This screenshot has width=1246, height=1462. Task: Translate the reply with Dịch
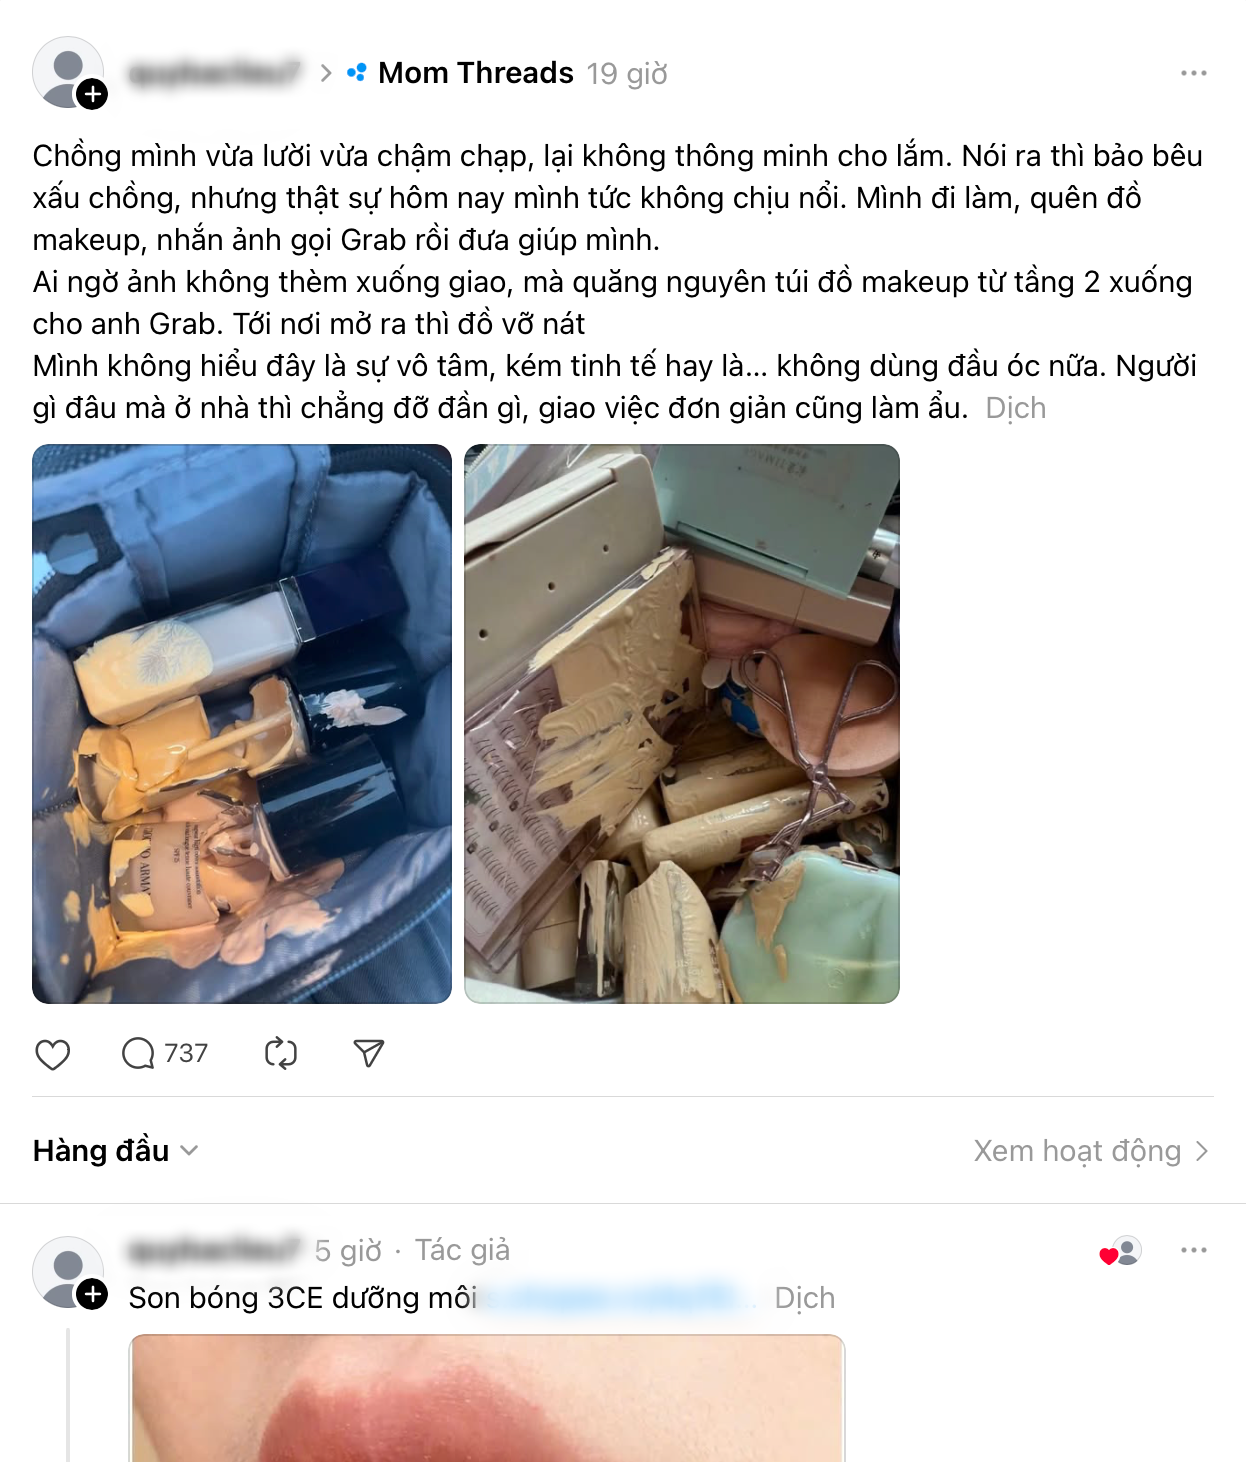tap(805, 1298)
